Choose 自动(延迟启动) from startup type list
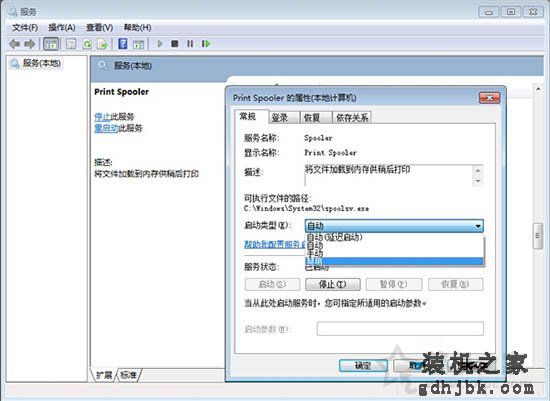 click(x=395, y=238)
